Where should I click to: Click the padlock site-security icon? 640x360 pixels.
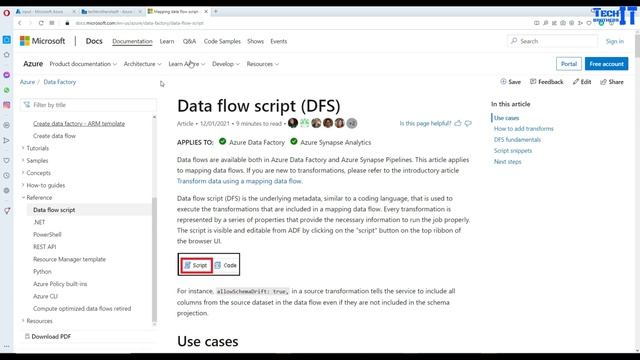pyautogui.click(x=67, y=23)
